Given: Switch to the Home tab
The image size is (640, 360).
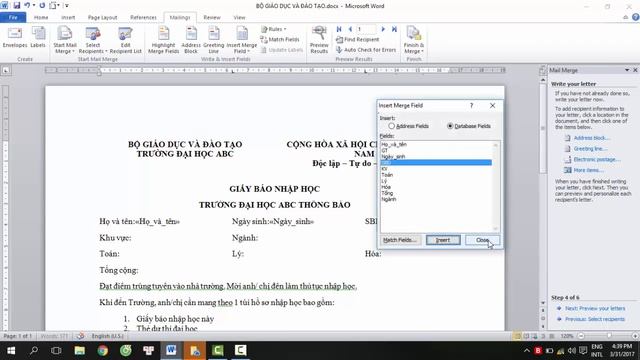Looking at the screenshot, I should pyautogui.click(x=41, y=18).
